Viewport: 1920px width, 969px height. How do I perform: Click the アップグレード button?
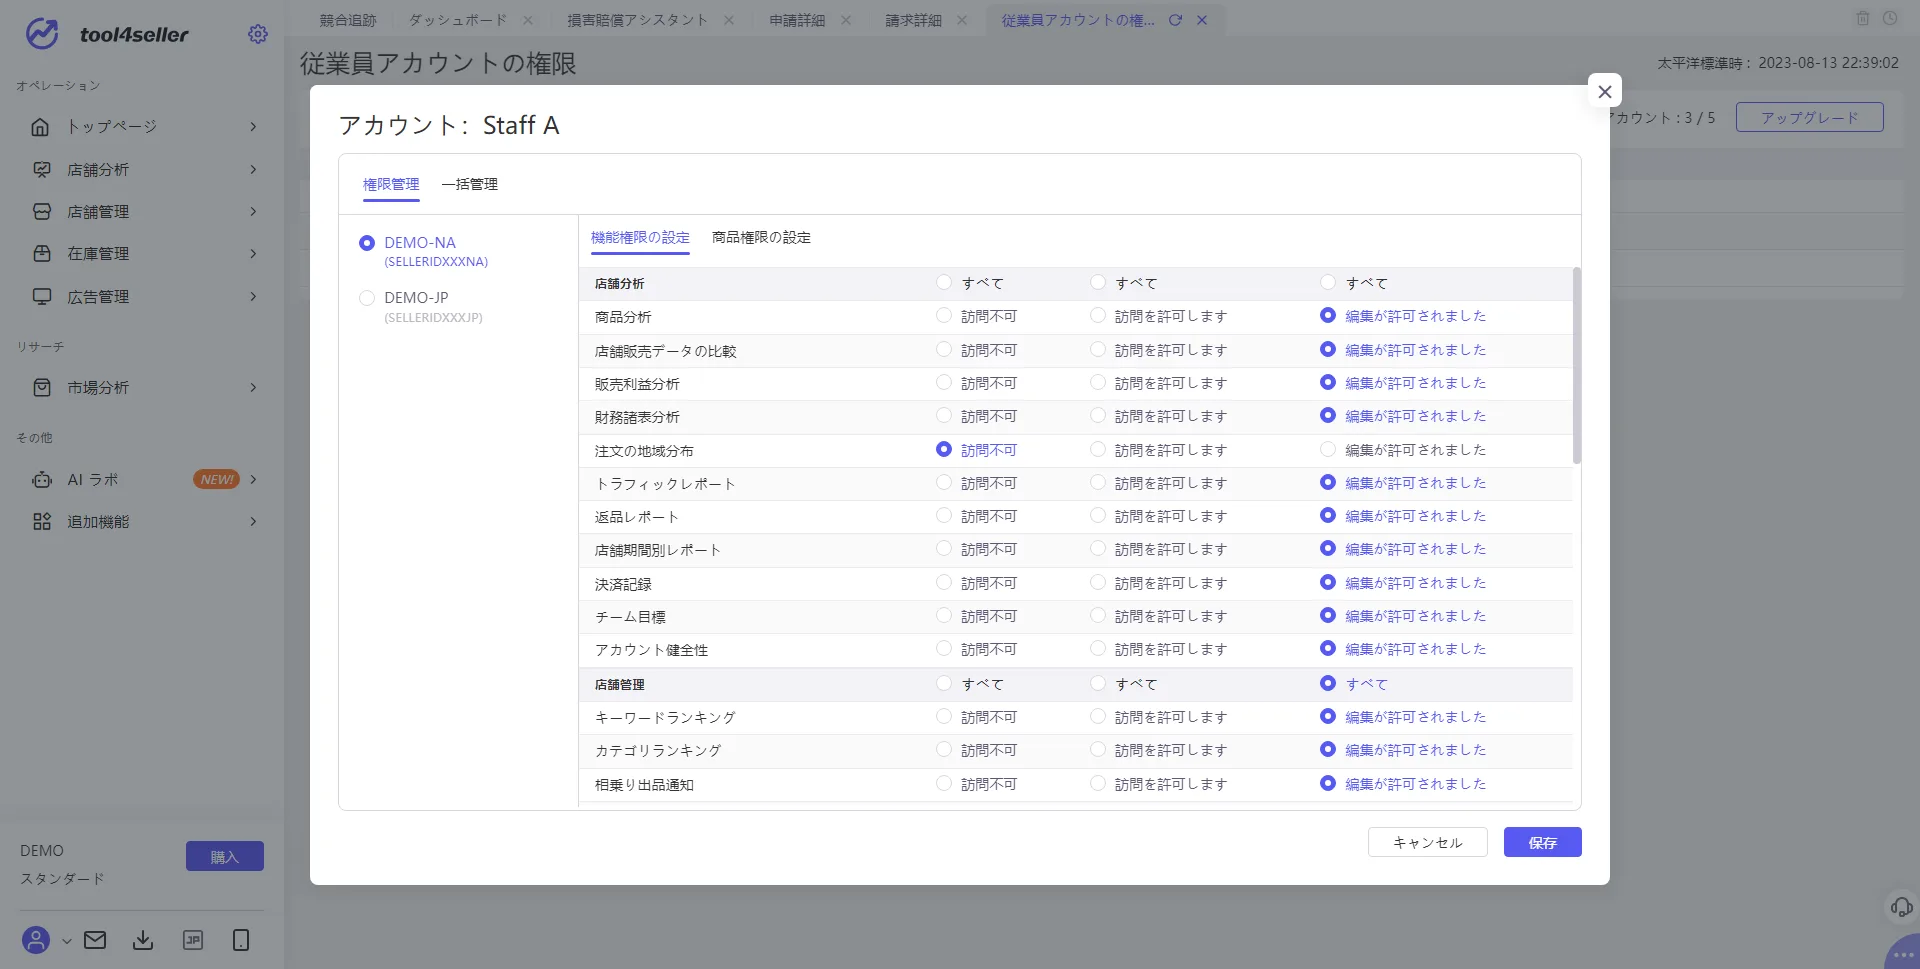pos(1810,118)
